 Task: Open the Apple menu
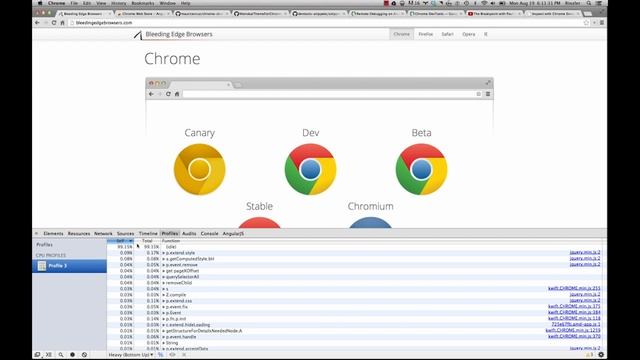[x=40, y=3]
